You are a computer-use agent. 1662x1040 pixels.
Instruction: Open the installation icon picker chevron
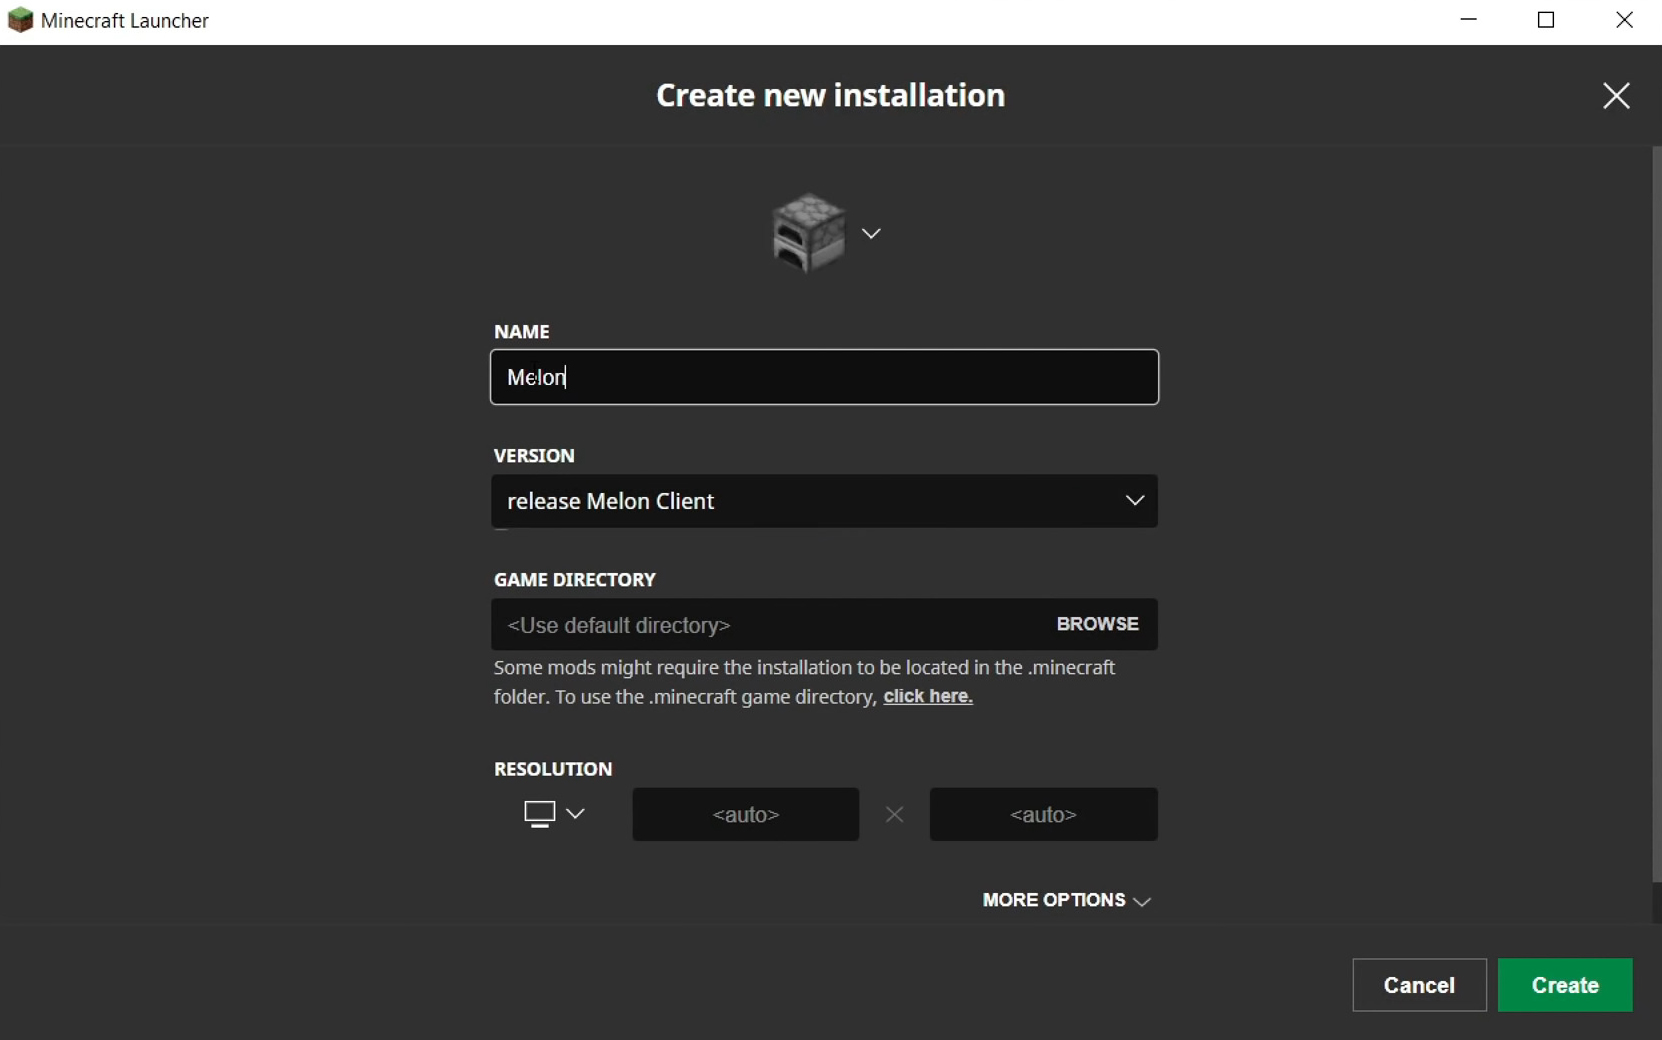[x=871, y=233]
